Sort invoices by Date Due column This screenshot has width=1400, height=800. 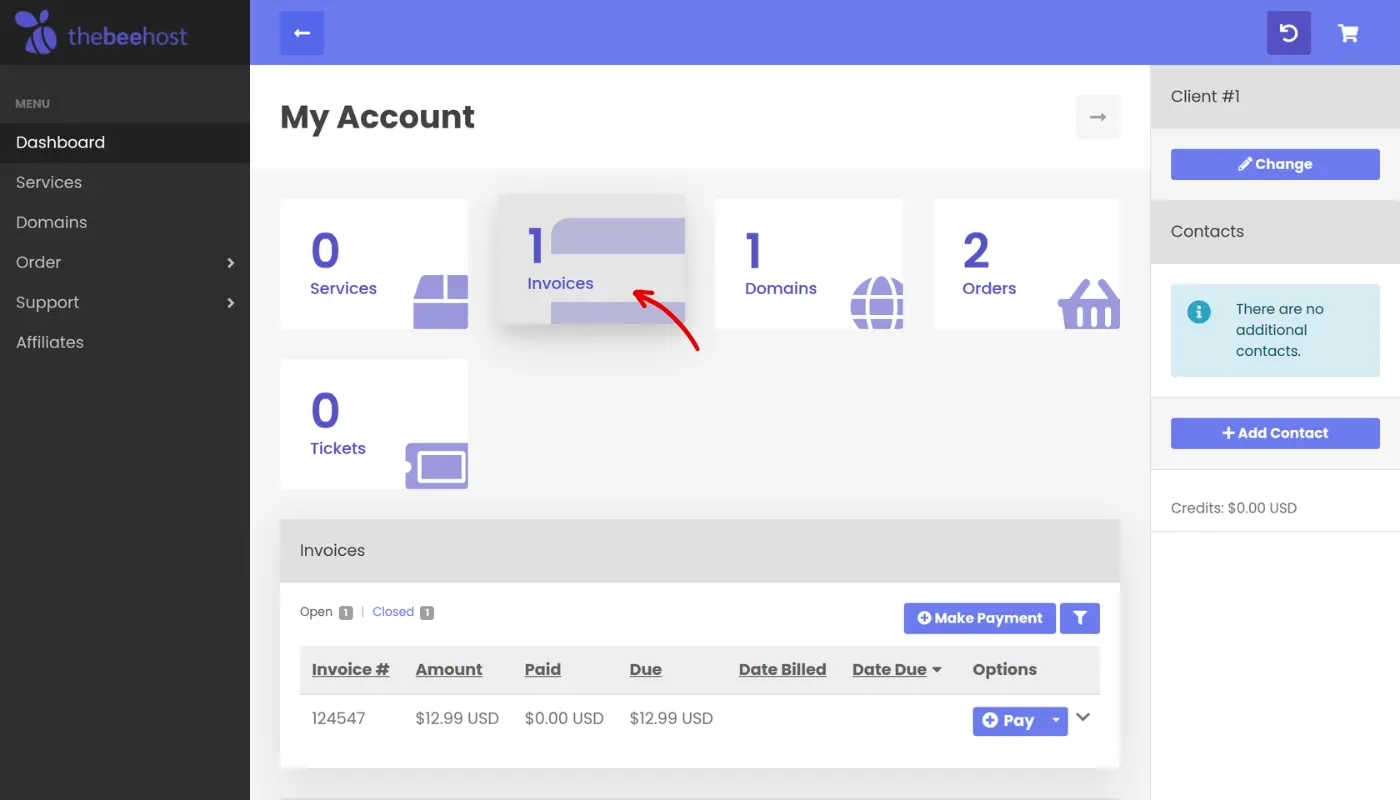coord(890,669)
